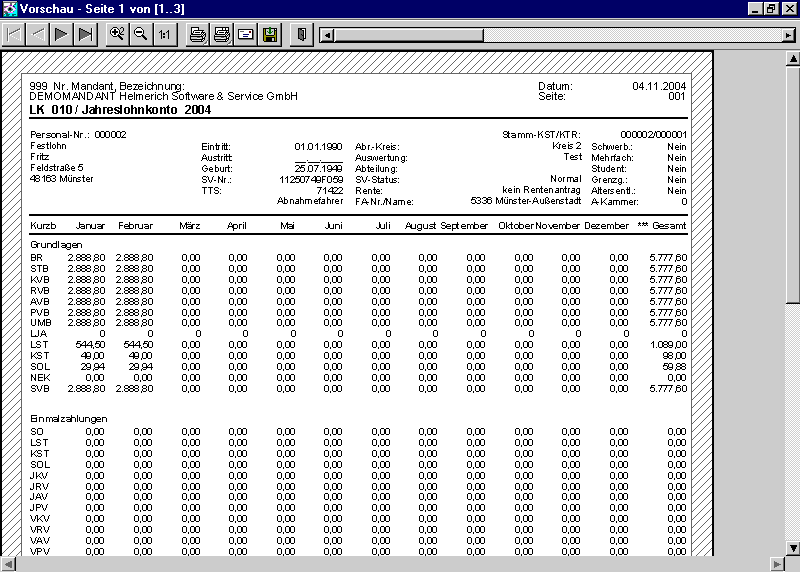This screenshot has height=572, width=800.
Task: Print with the first printer icon
Action: [x=198, y=35]
